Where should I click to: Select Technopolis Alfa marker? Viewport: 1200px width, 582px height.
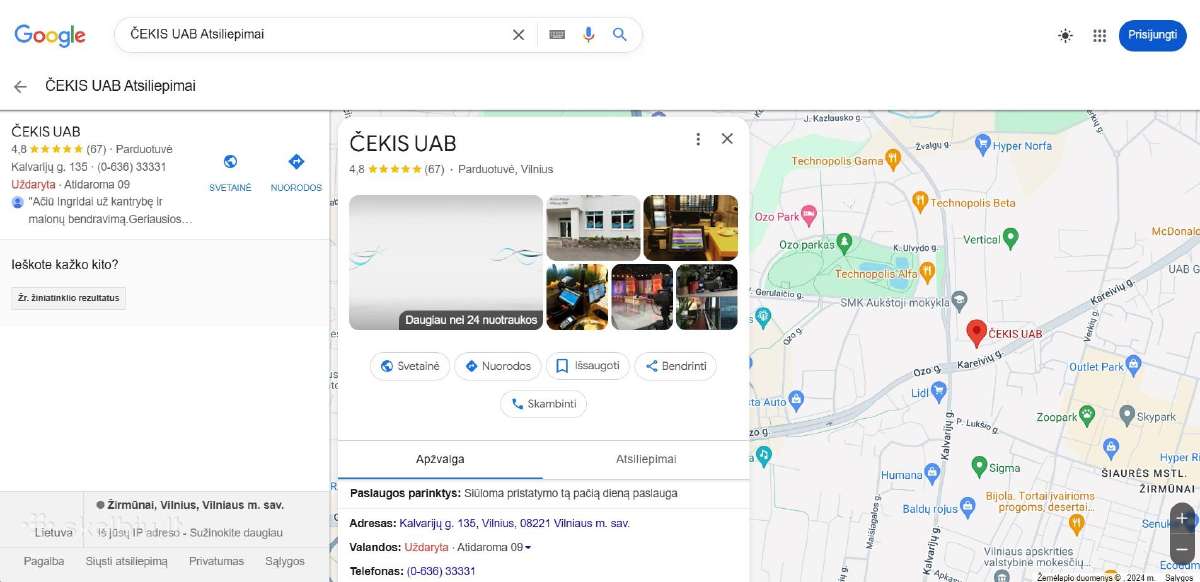927,270
